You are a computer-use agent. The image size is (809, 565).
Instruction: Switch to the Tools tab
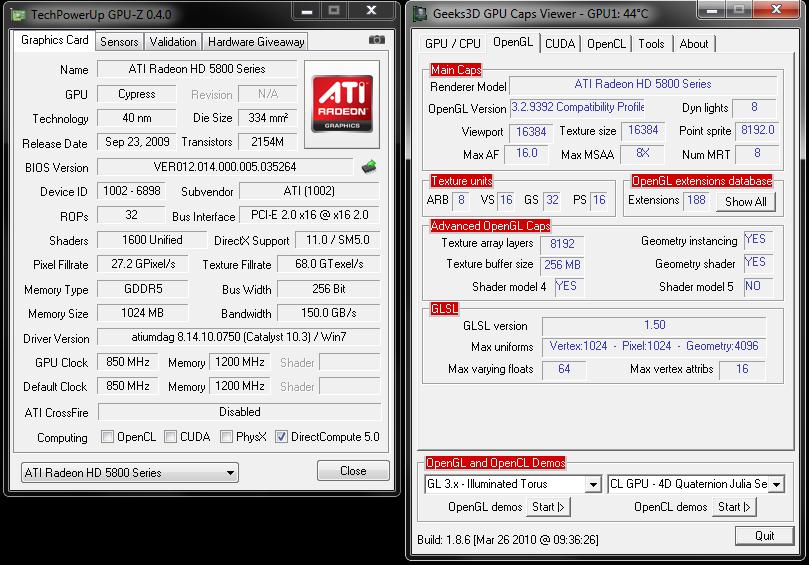[651, 44]
